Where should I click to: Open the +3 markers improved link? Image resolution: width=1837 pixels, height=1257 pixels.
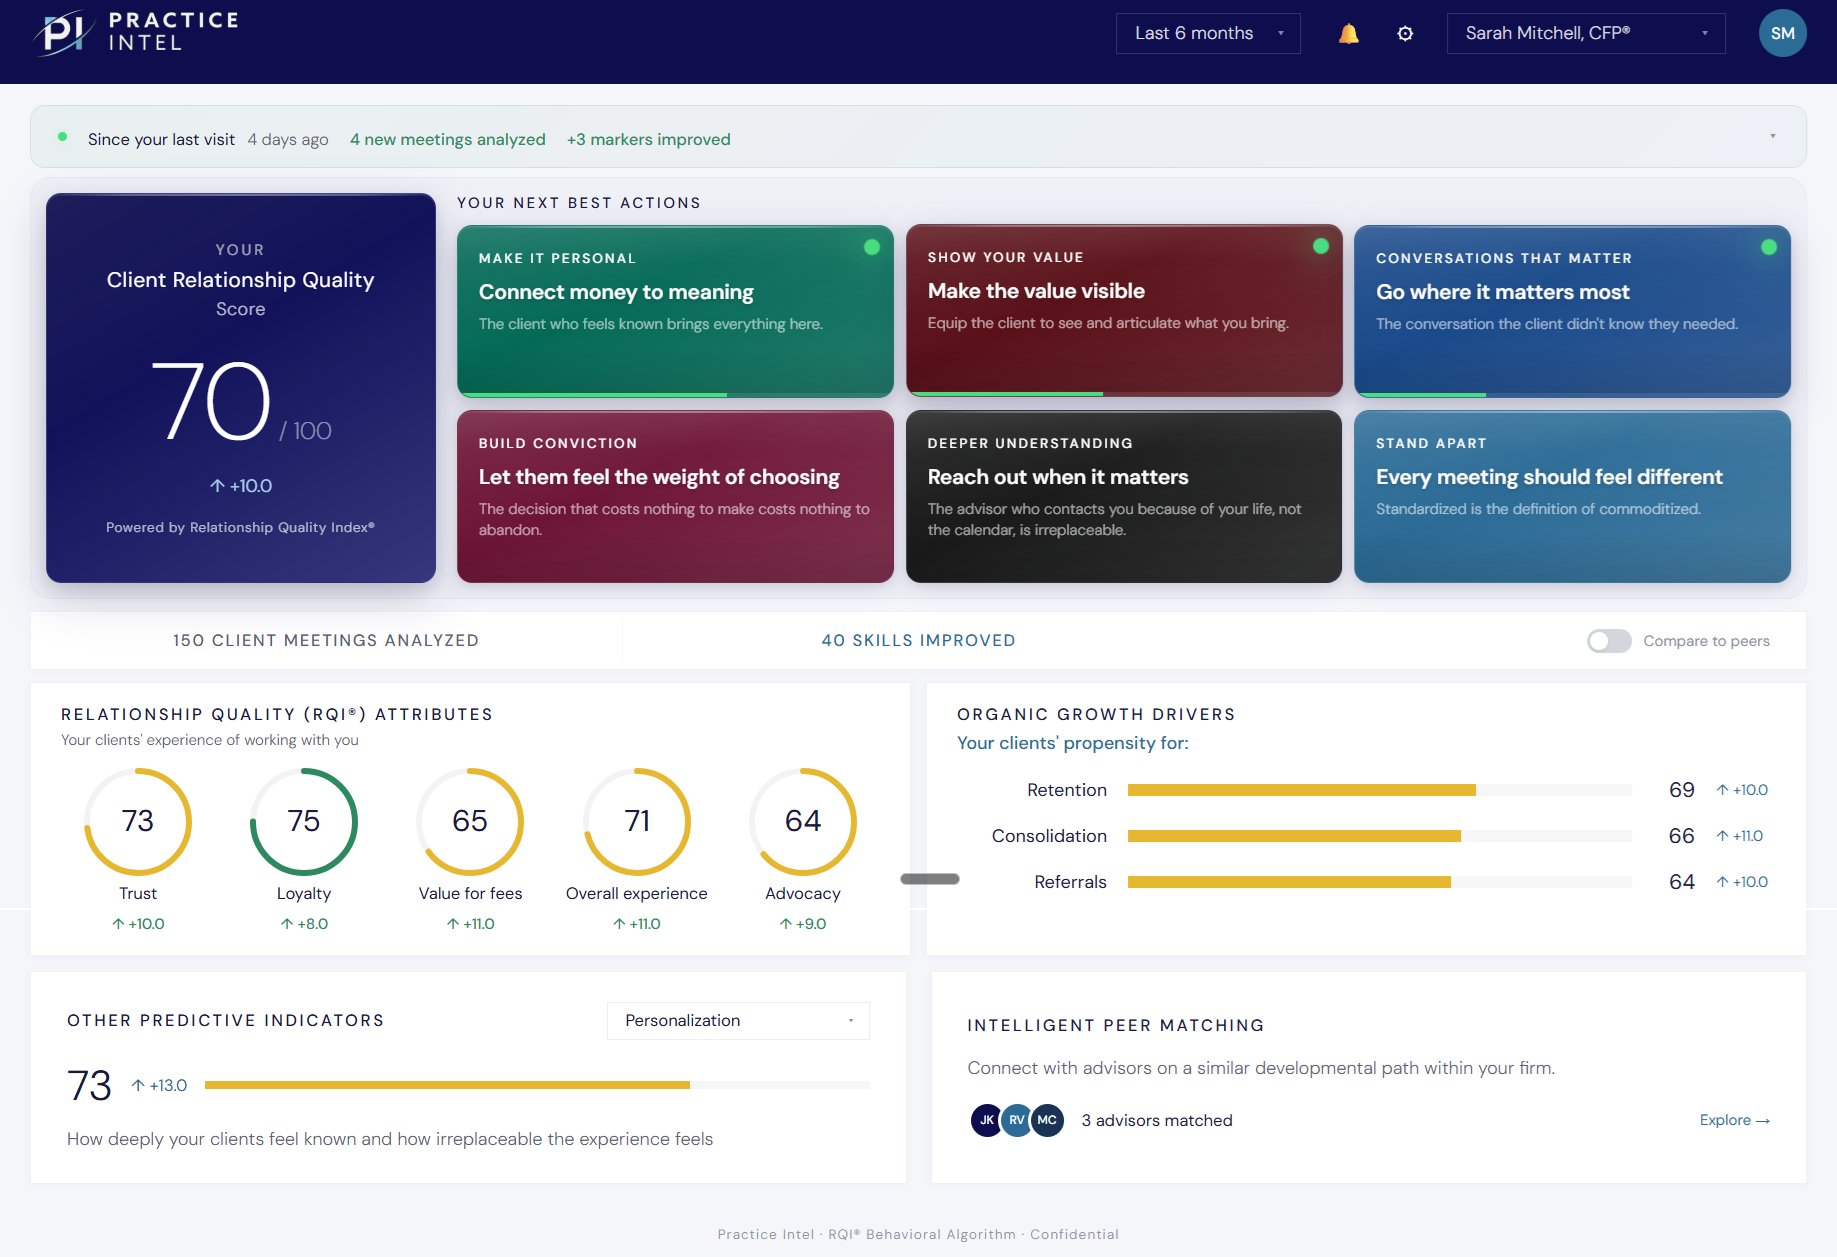(649, 139)
